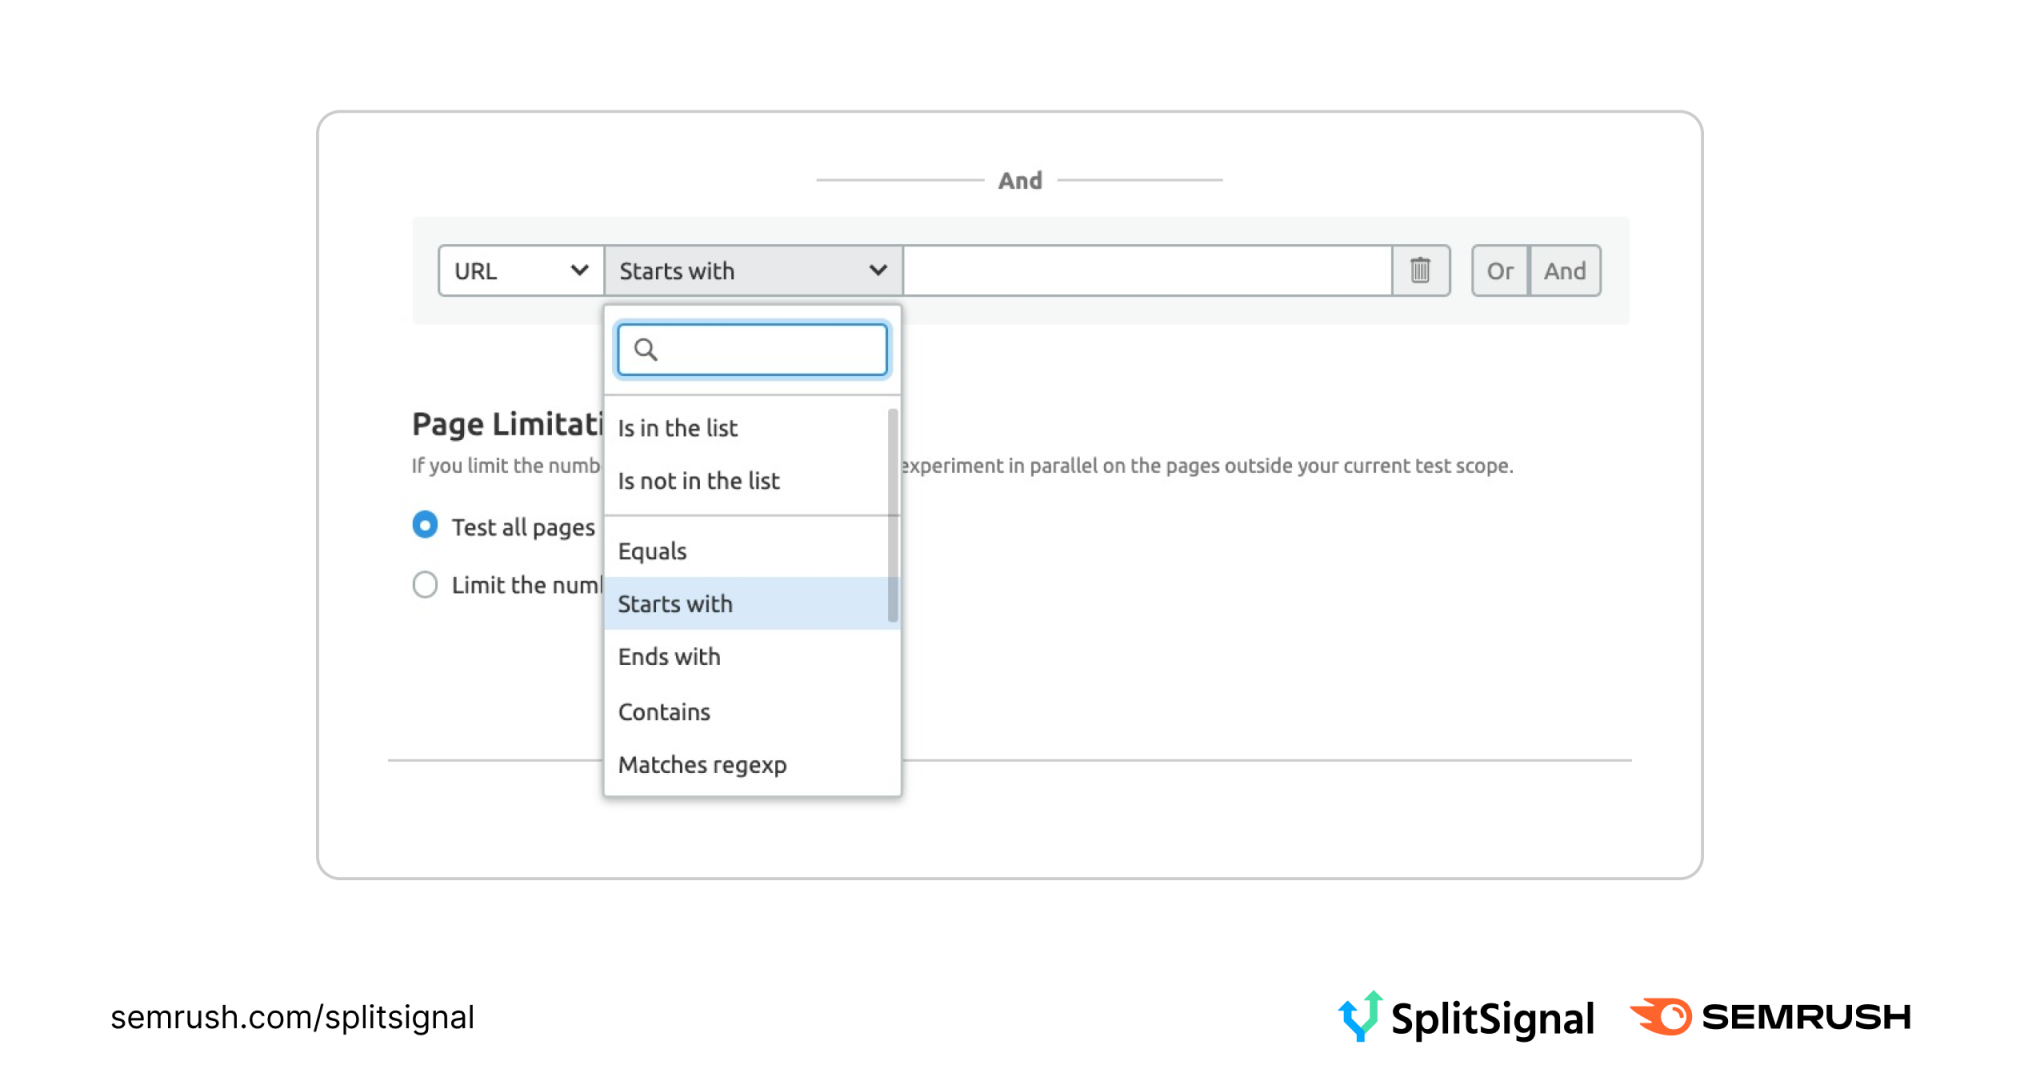This screenshot has width=2020, height=1073.
Task: Click the trash icon to delete the filter
Action: pos(1420,270)
